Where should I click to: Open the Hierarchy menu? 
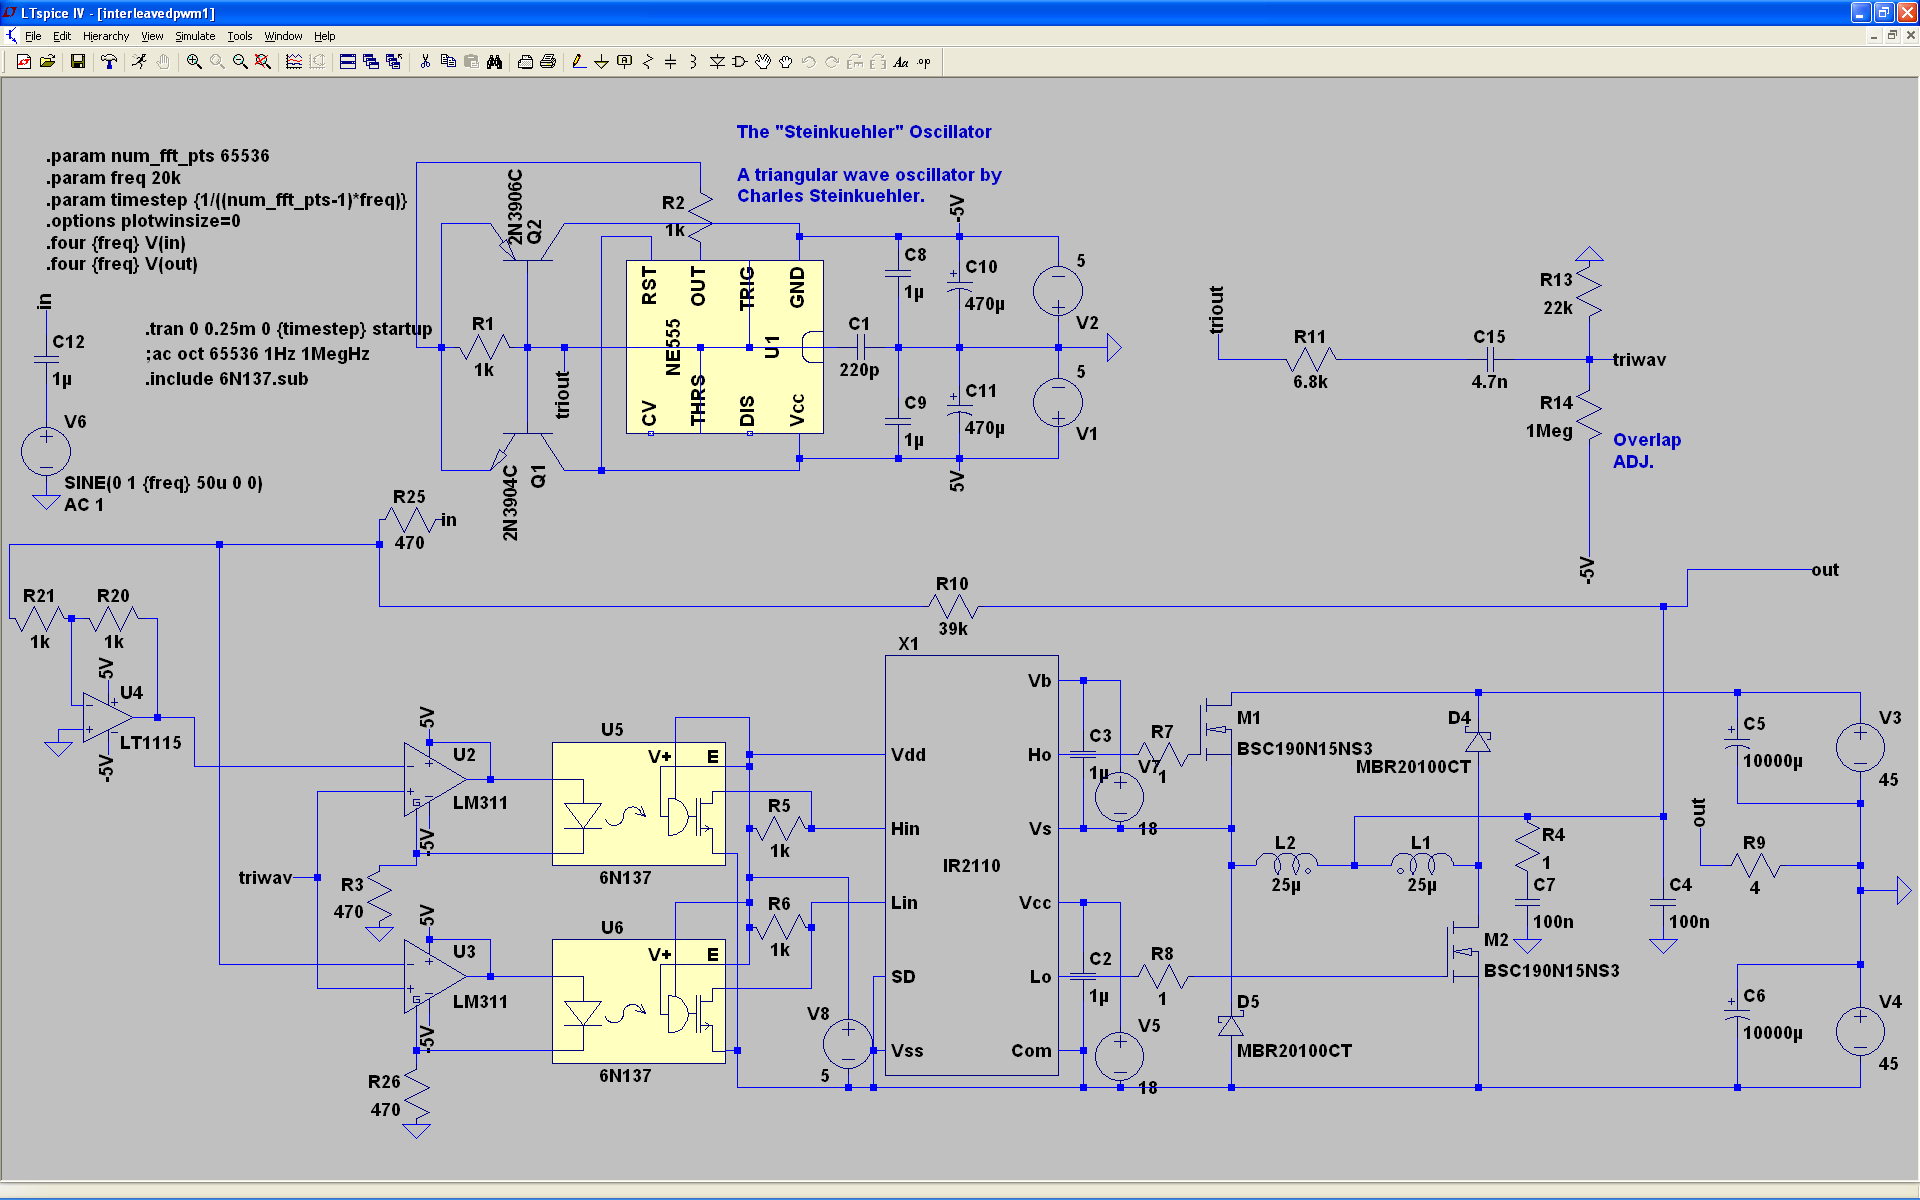tap(106, 36)
